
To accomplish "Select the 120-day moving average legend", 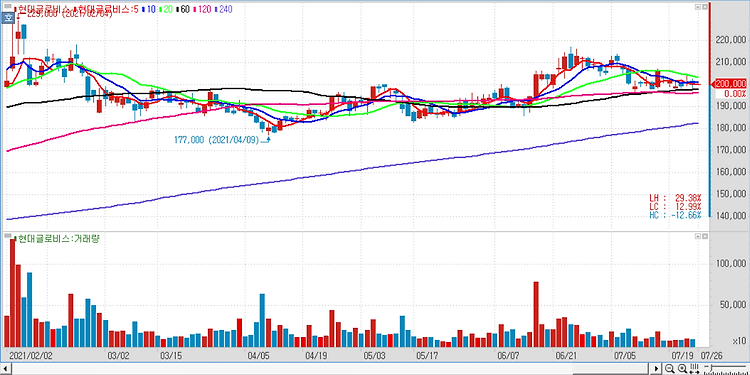I will [x=202, y=10].
